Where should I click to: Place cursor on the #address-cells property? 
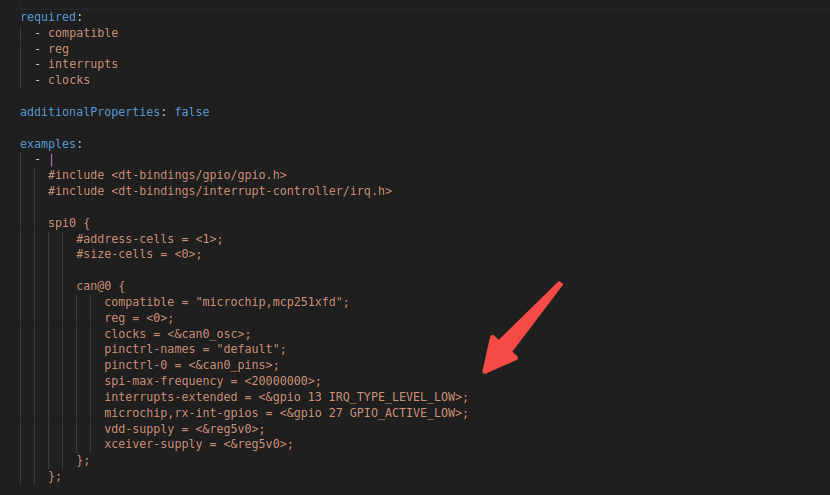pyautogui.click(x=129, y=238)
